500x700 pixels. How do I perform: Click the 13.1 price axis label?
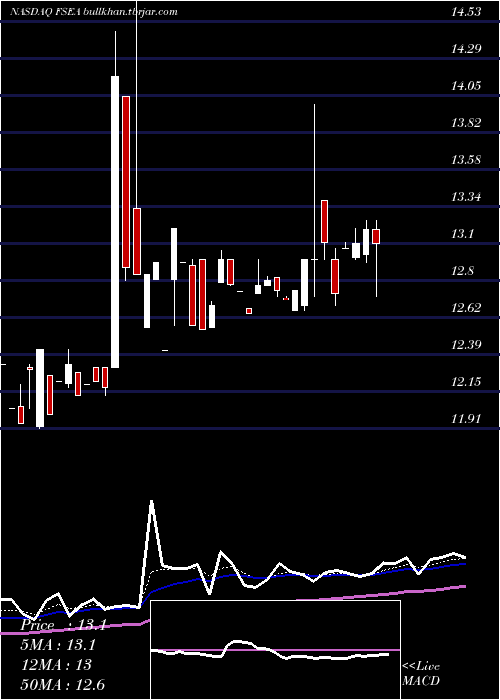(462, 234)
